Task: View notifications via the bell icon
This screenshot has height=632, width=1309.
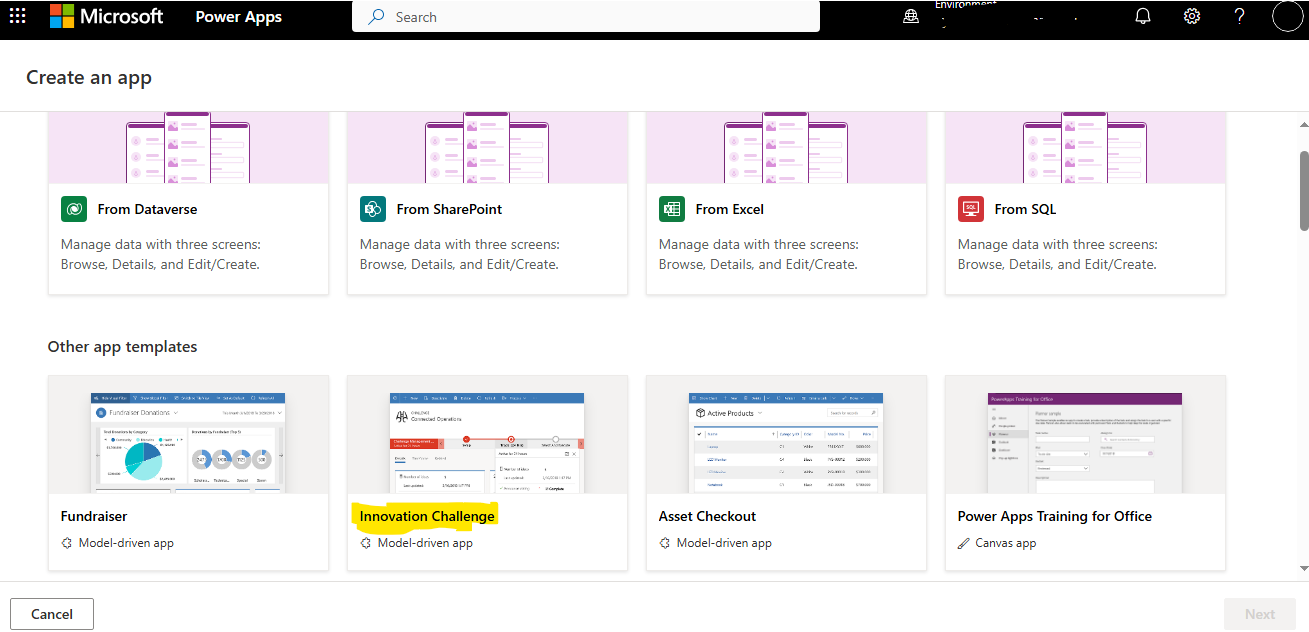Action: click(x=1142, y=16)
